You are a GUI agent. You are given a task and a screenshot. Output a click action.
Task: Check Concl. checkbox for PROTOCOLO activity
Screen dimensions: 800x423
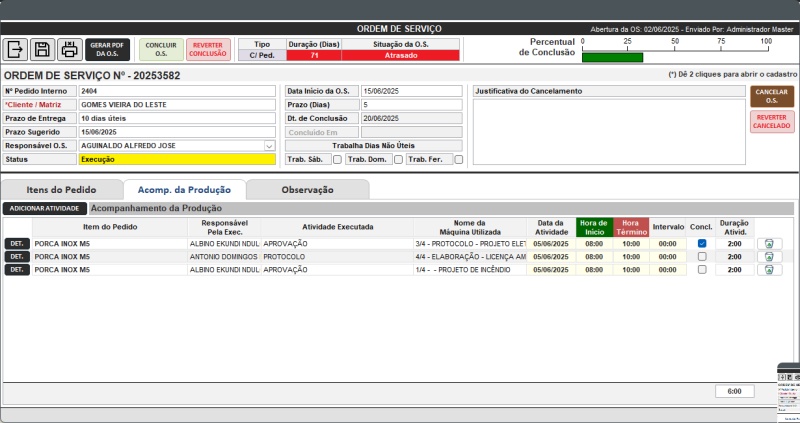(702, 256)
